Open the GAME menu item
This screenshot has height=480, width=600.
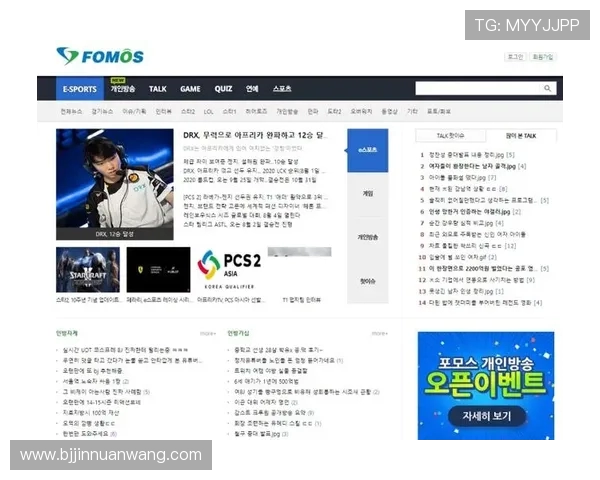point(190,89)
